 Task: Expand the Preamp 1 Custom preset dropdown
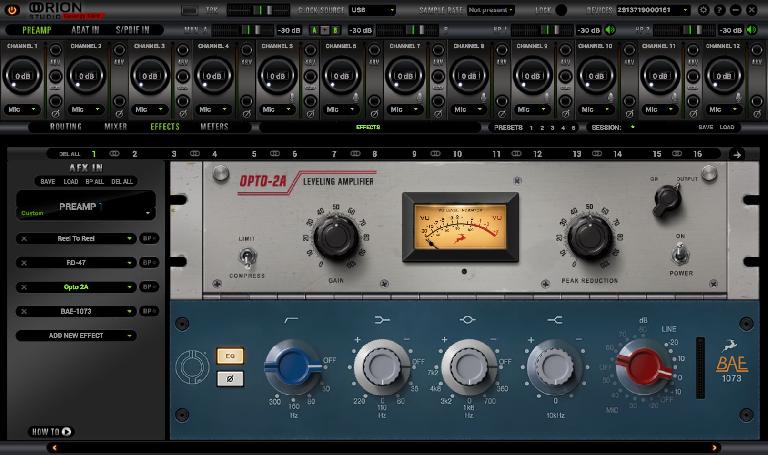tap(147, 213)
